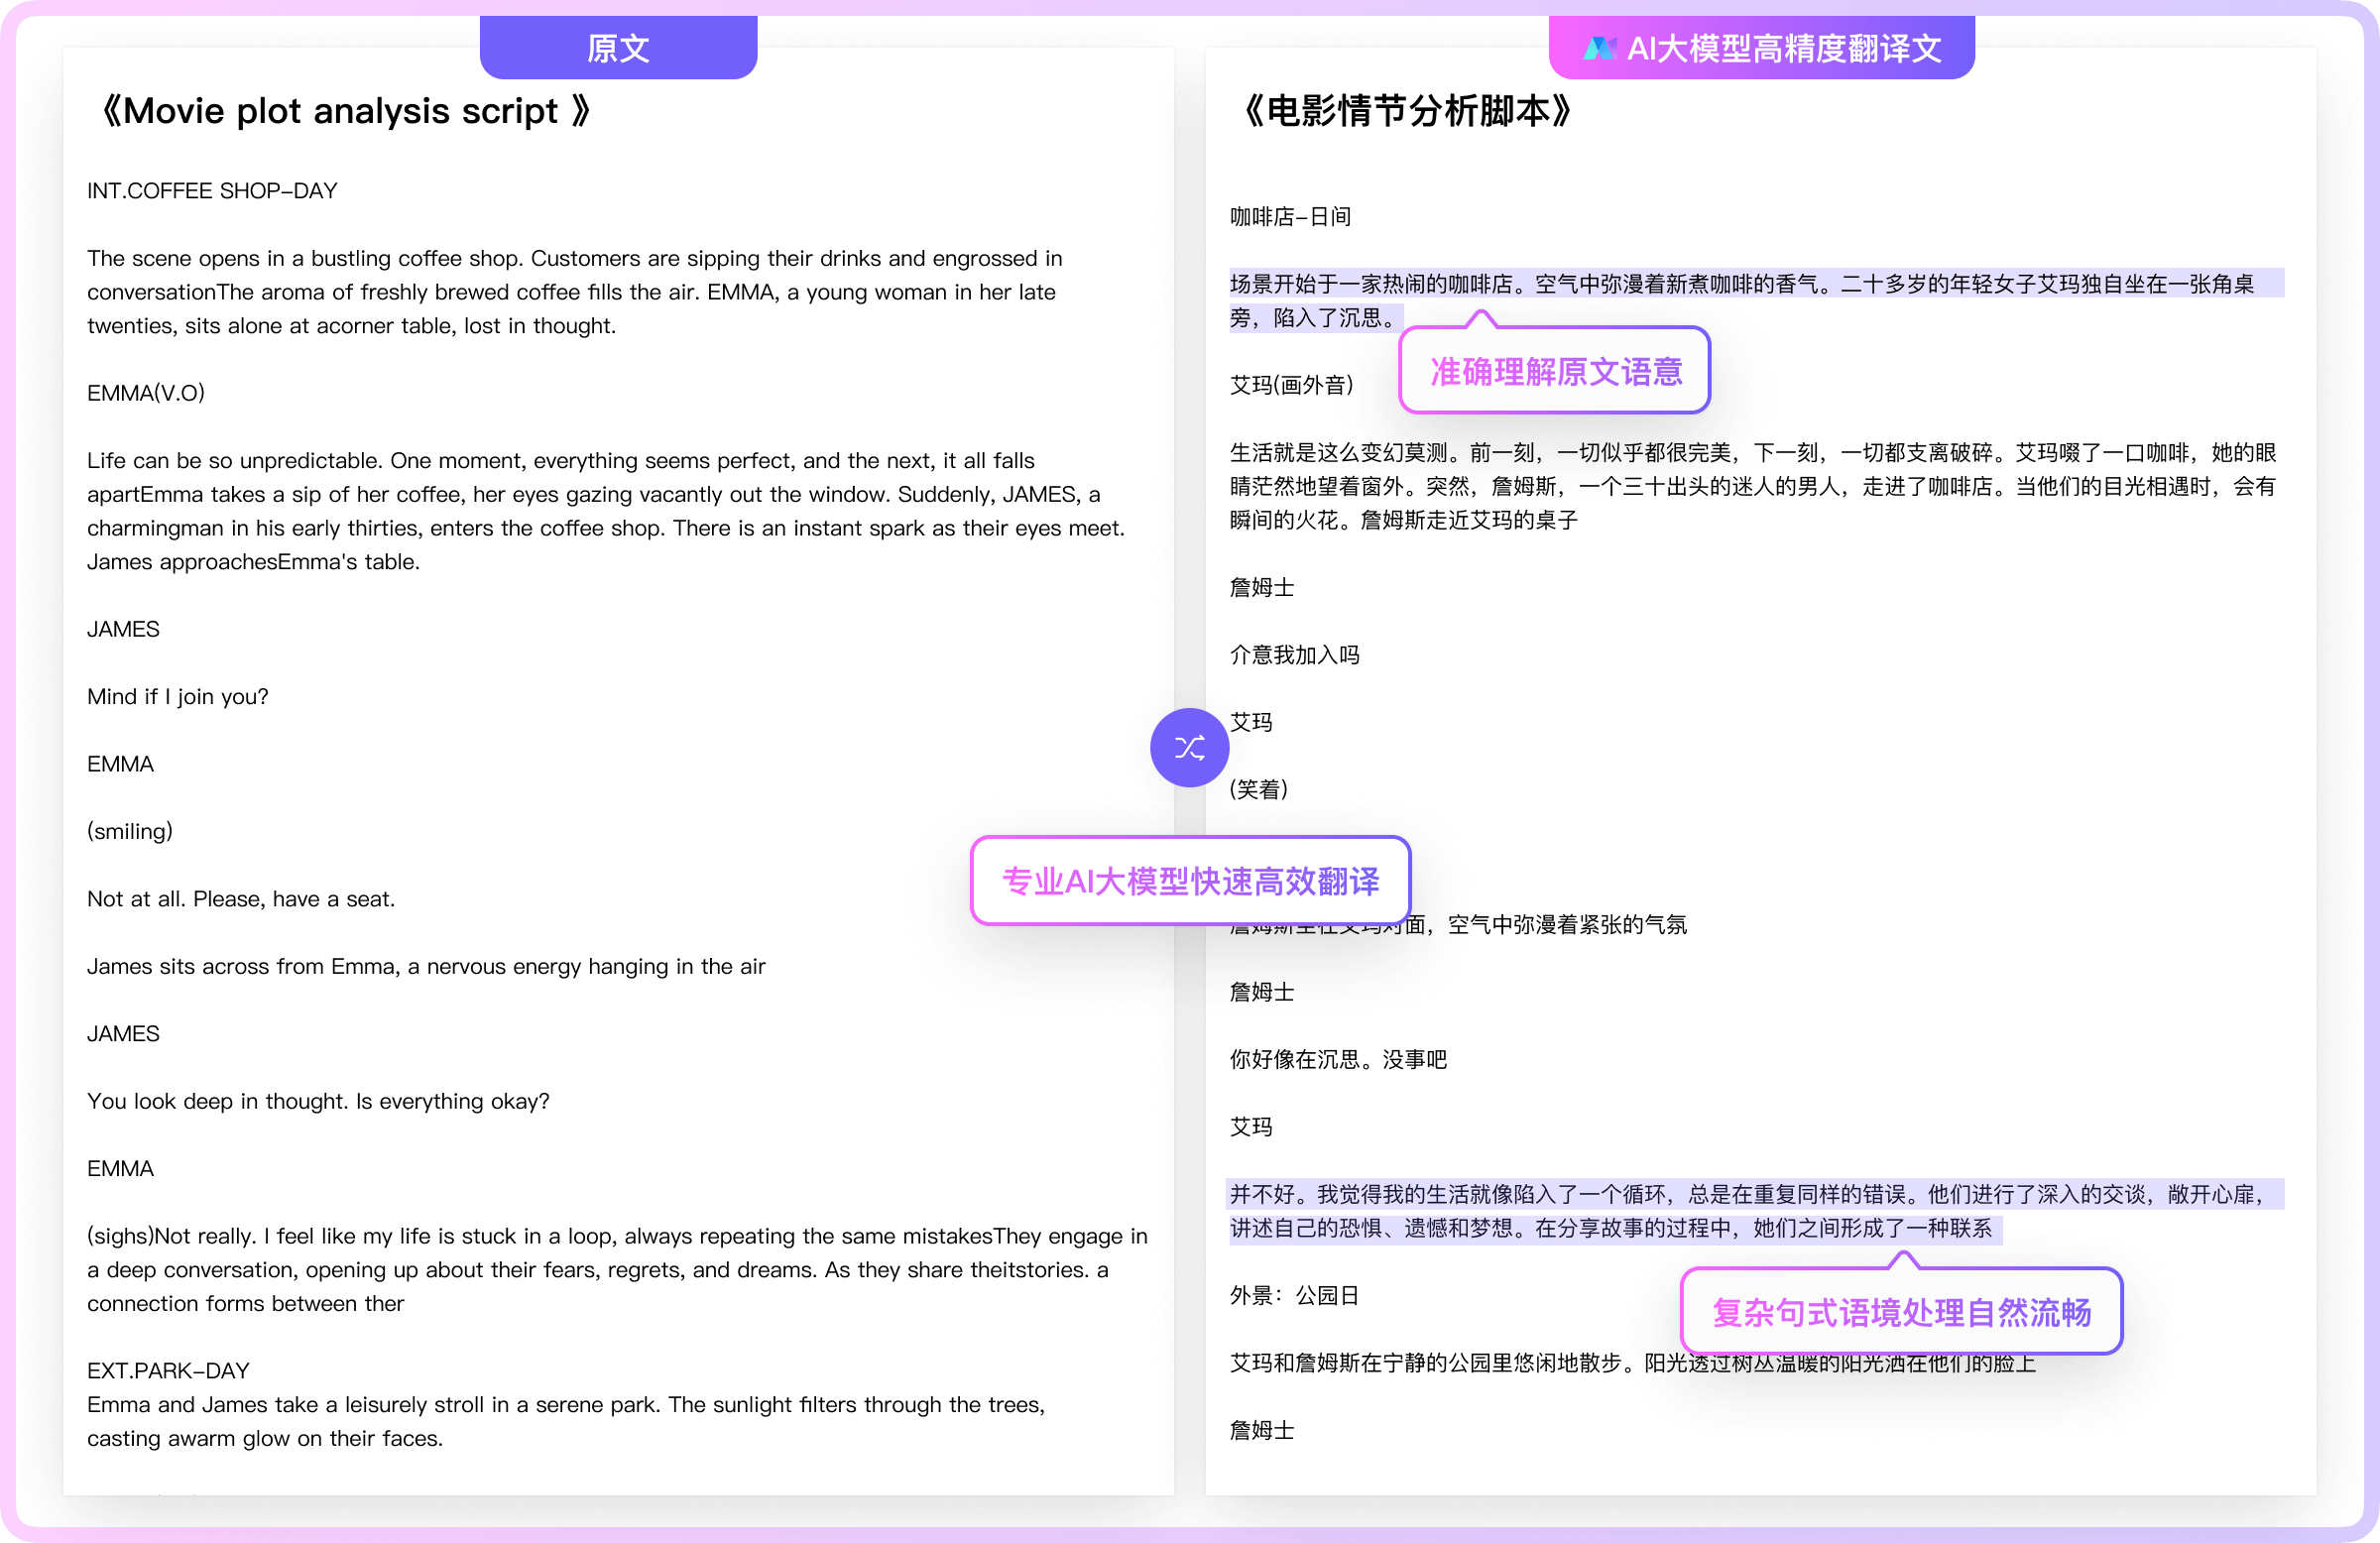Screen dimensions: 2380x1543
Task: Click the 专业AI大模型快速高效翻译 callout
Action: pos(1190,880)
